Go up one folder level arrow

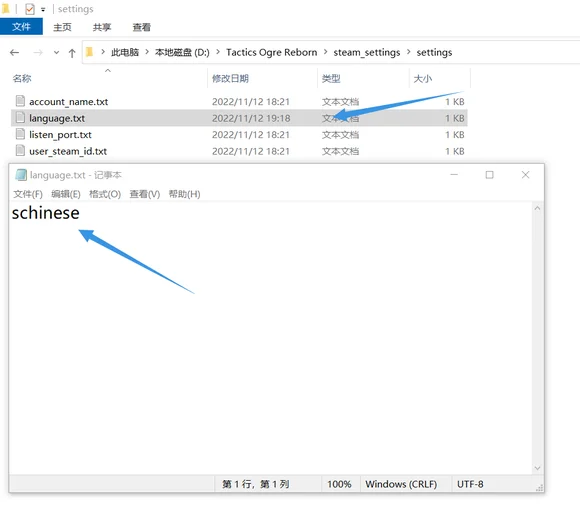72,53
